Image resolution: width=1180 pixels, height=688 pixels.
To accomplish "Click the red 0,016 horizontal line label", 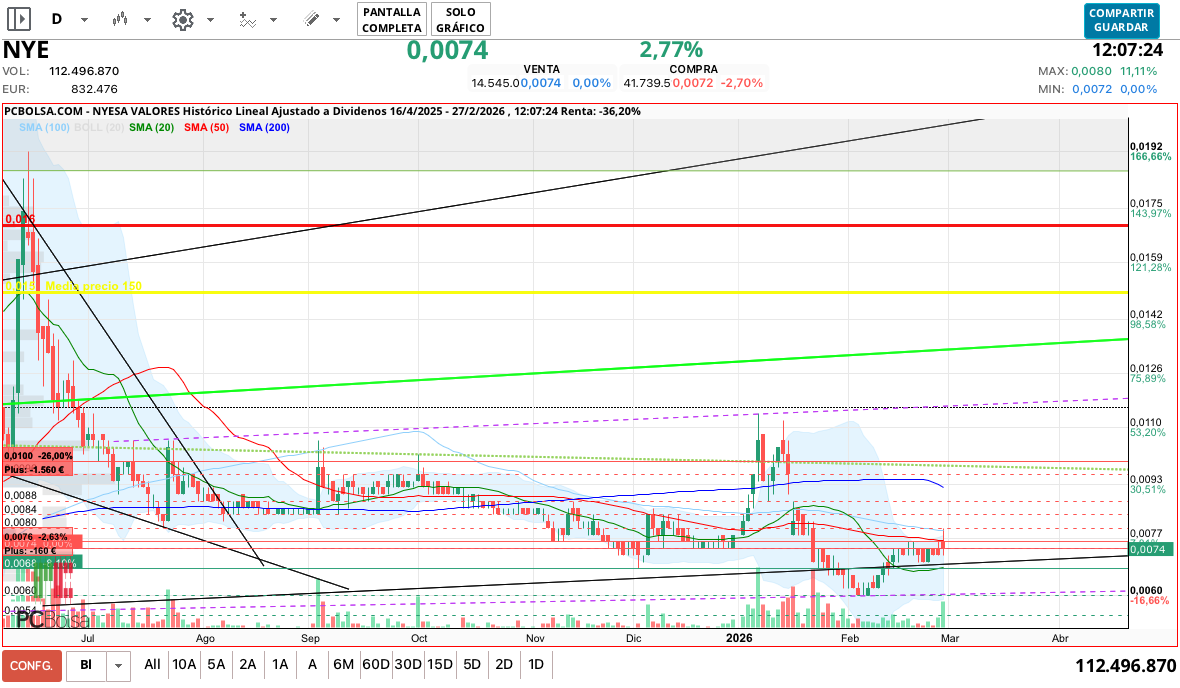I will pyautogui.click(x=20, y=219).
